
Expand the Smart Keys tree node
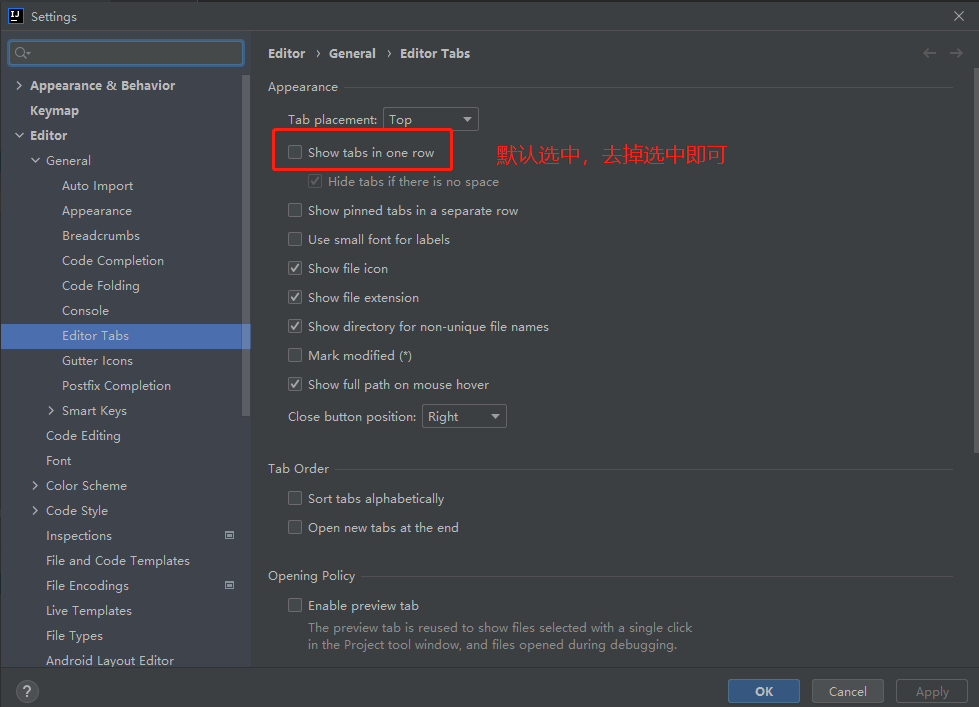52,411
